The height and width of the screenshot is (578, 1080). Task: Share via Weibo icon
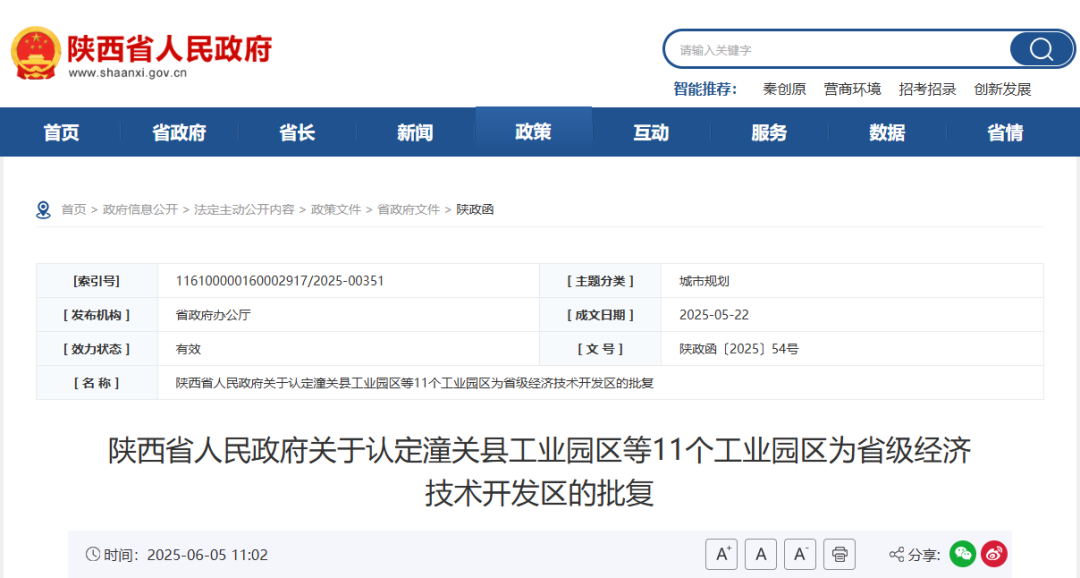(x=994, y=554)
